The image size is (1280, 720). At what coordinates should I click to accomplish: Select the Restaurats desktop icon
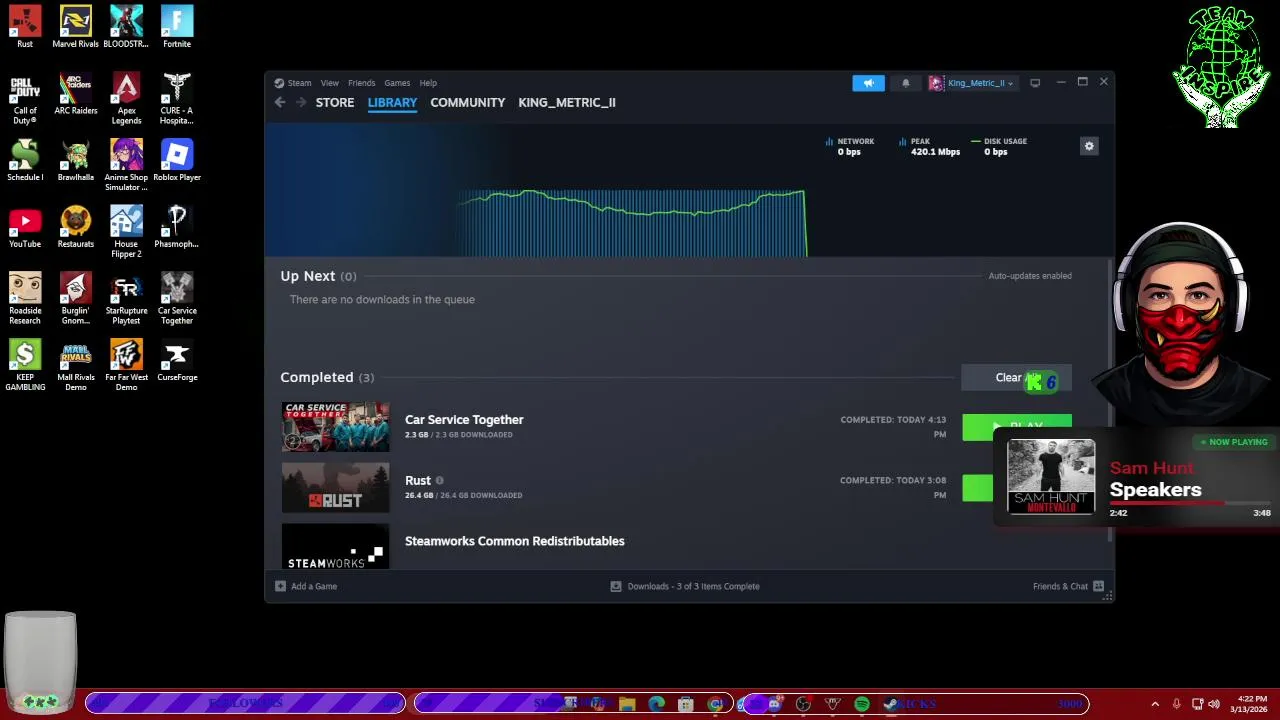(x=76, y=228)
